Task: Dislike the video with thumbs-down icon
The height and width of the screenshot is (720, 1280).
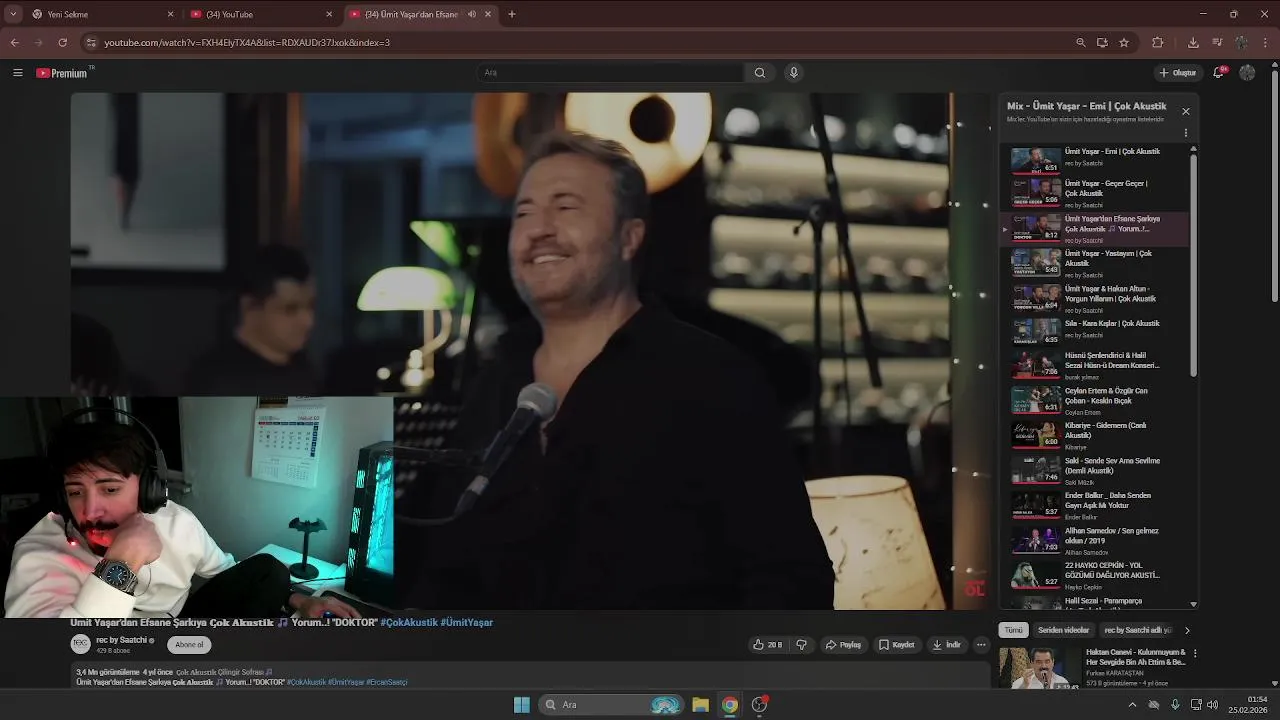Action: [801, 645]
